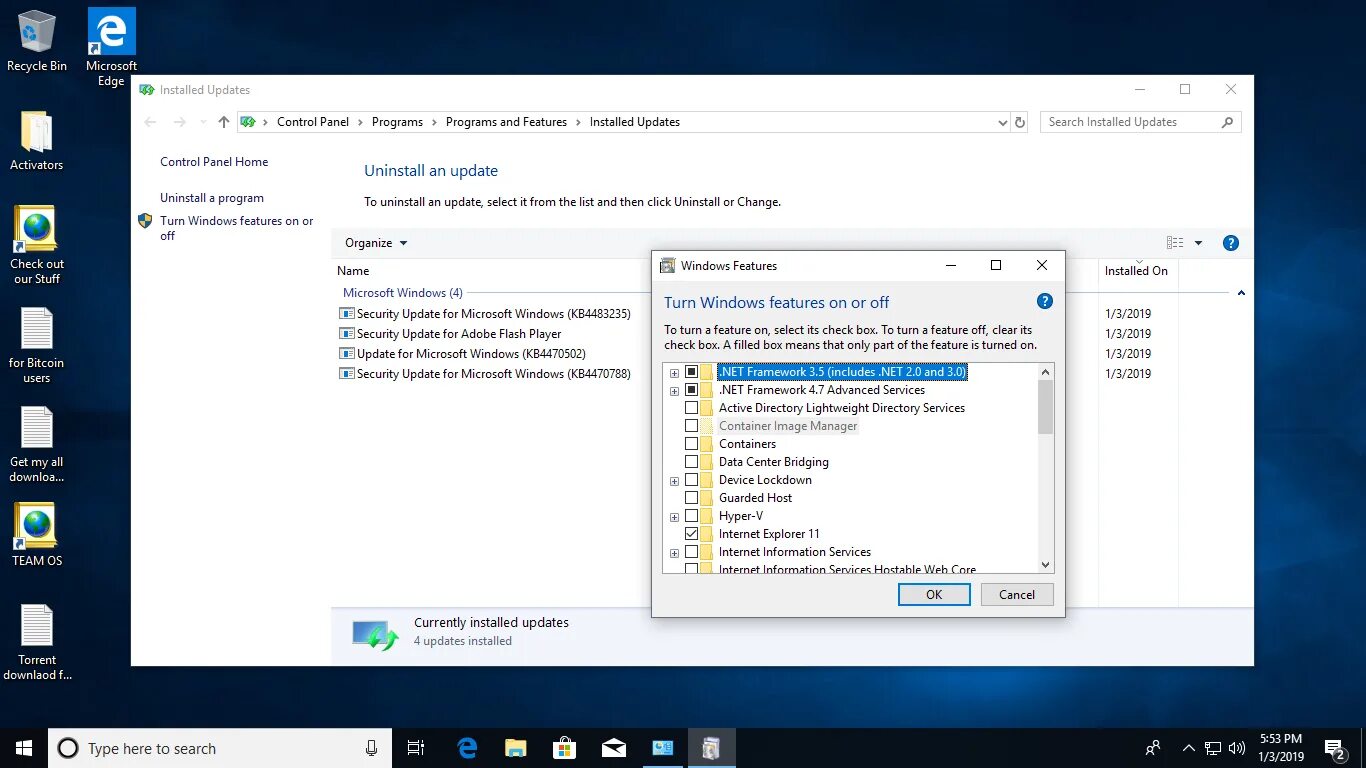Click Programs and Features breadcrumb
The image size is (1366, 768).
click(x=506, y=122)
